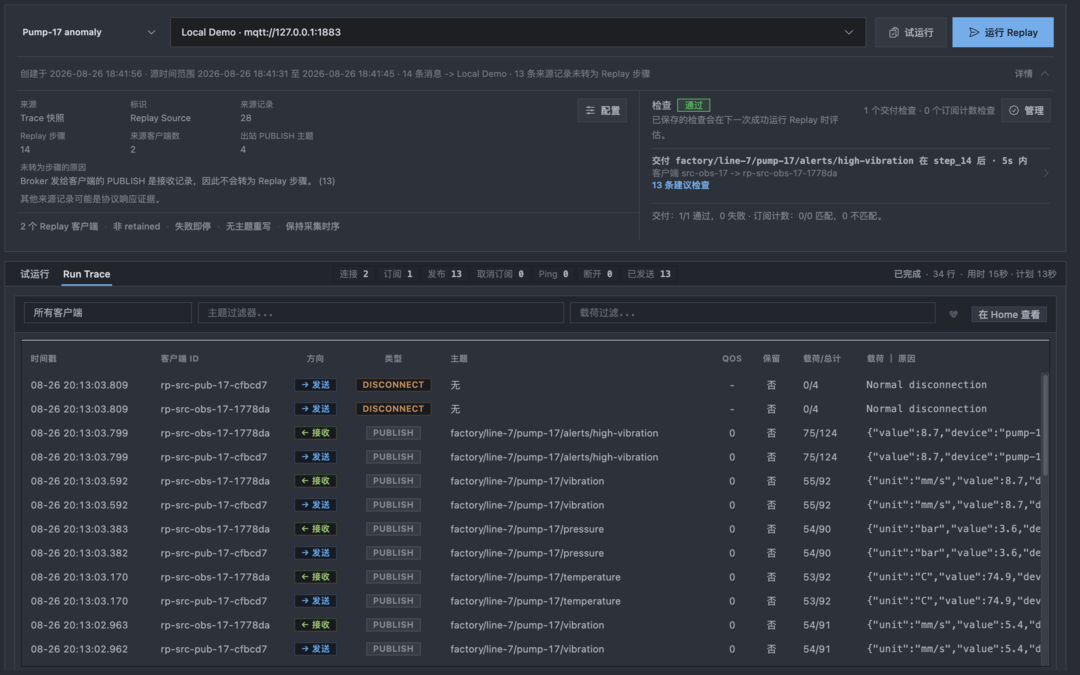Click the trace table vertical scrollbar
Screen dimensions: 1080x675
pos(1045,424)
